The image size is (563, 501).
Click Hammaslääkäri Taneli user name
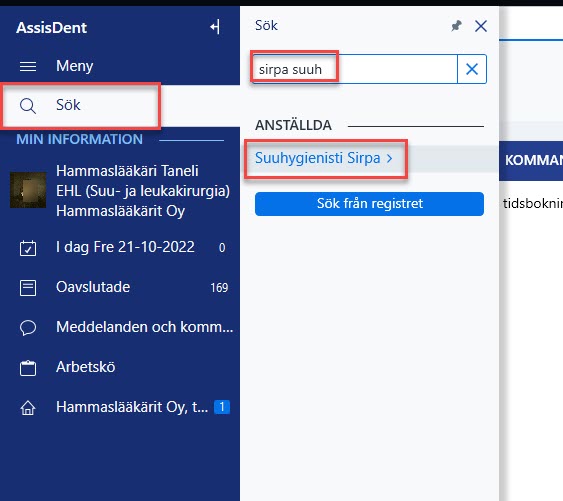coord(127,171)
